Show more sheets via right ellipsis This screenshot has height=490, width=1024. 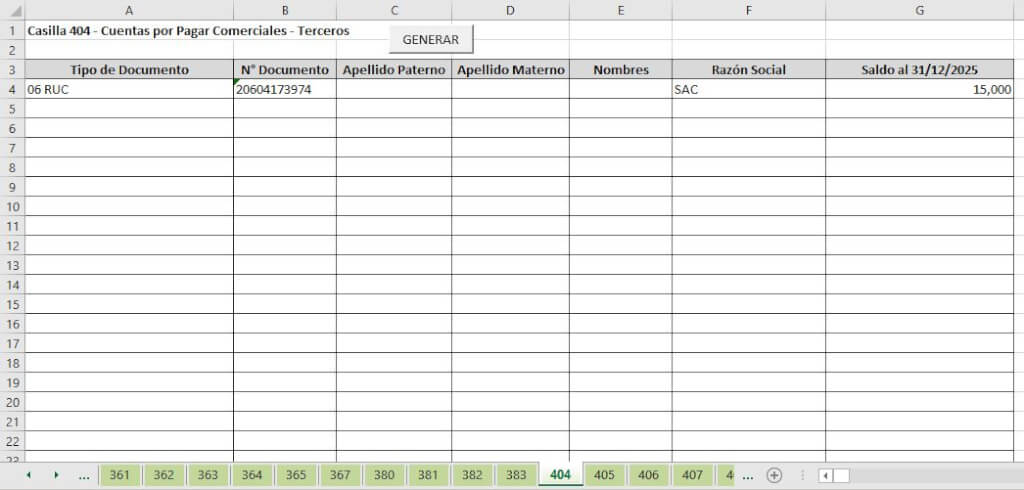point(748,475)
